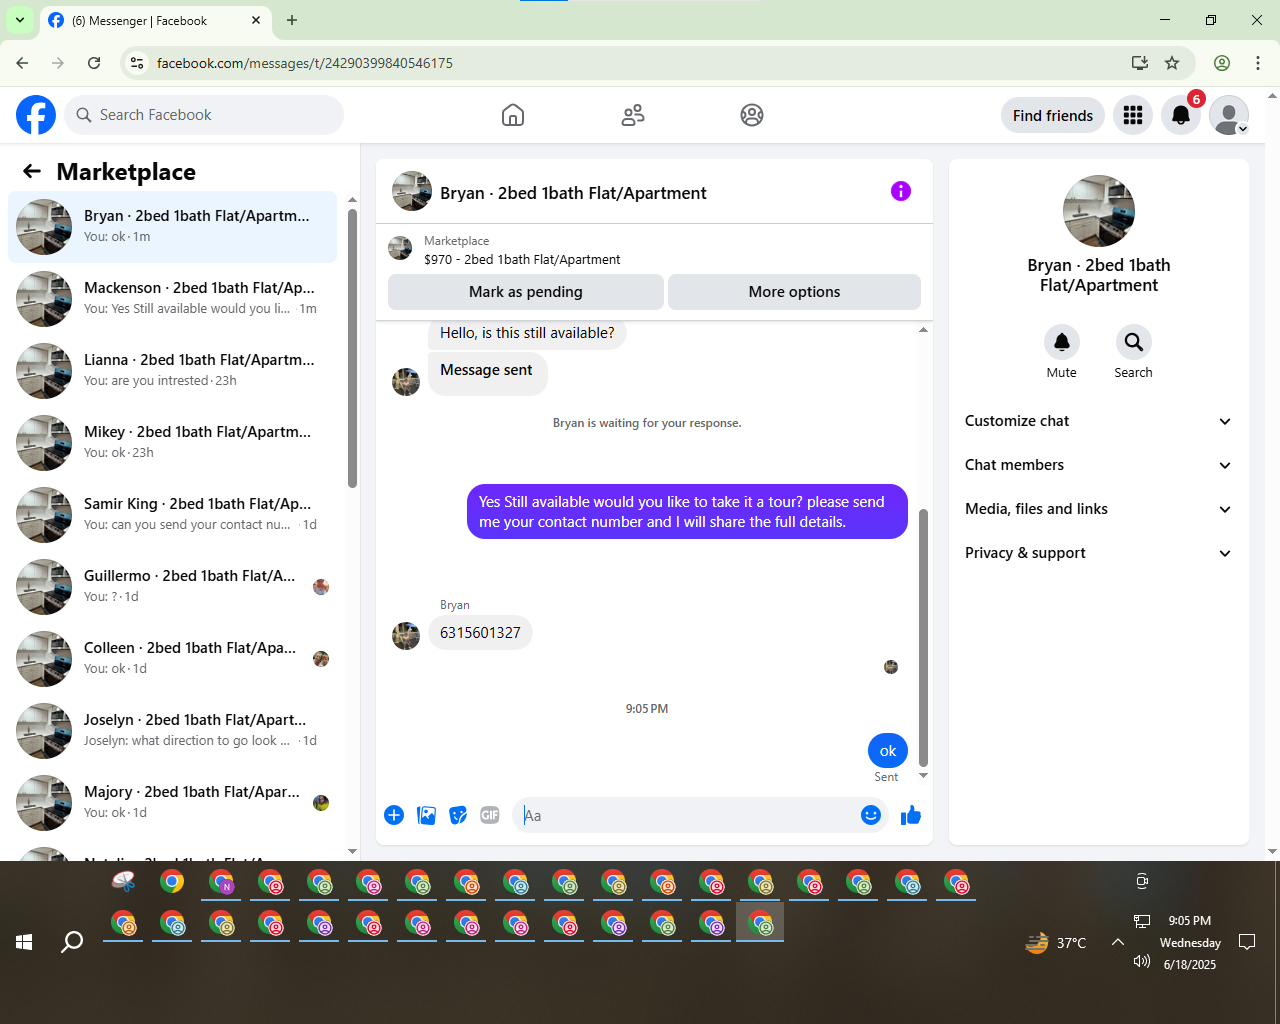Expand Privacy & support section

pyautogui.click(x=1098, y=553)
